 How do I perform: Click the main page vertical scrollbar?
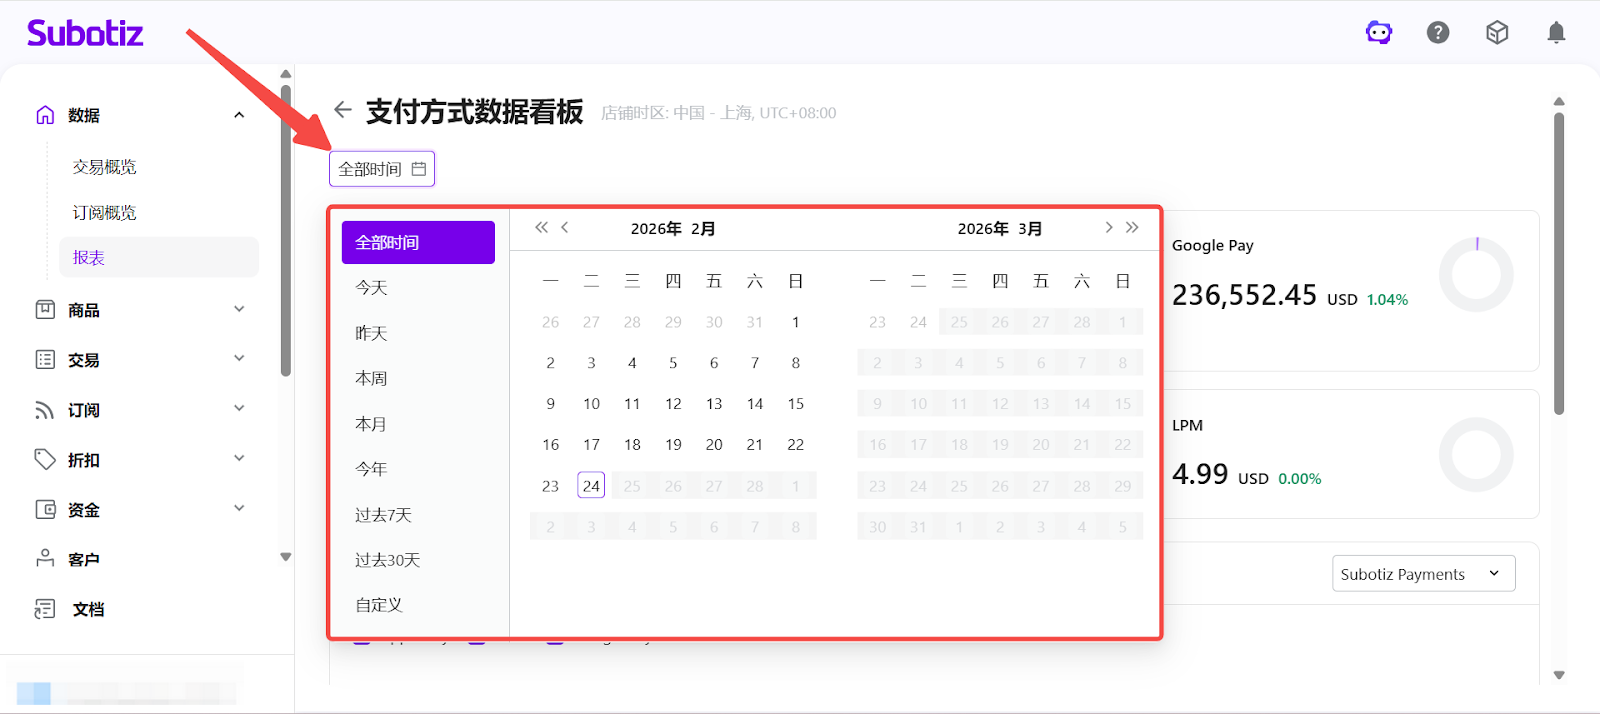click(1558, 260)
